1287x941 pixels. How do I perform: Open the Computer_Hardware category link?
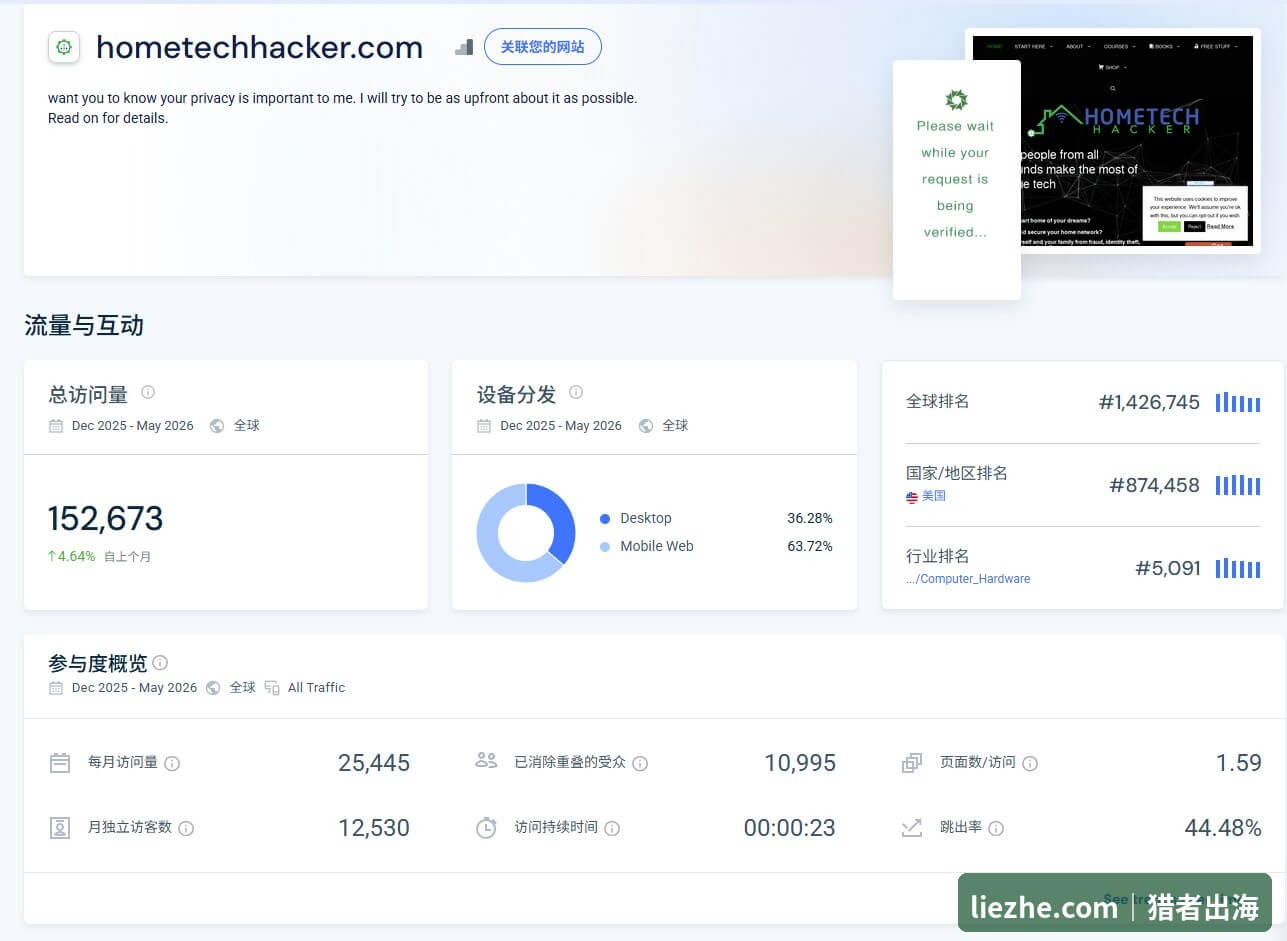tap(968, 579)
